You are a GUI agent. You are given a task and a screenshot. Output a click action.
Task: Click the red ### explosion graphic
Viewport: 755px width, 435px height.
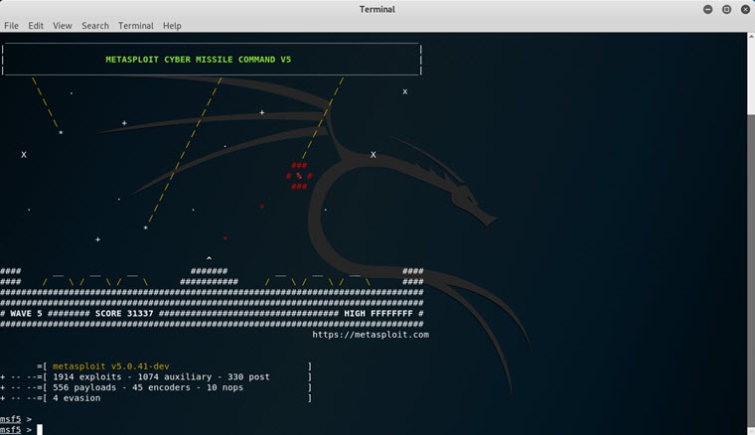point(299,176)
